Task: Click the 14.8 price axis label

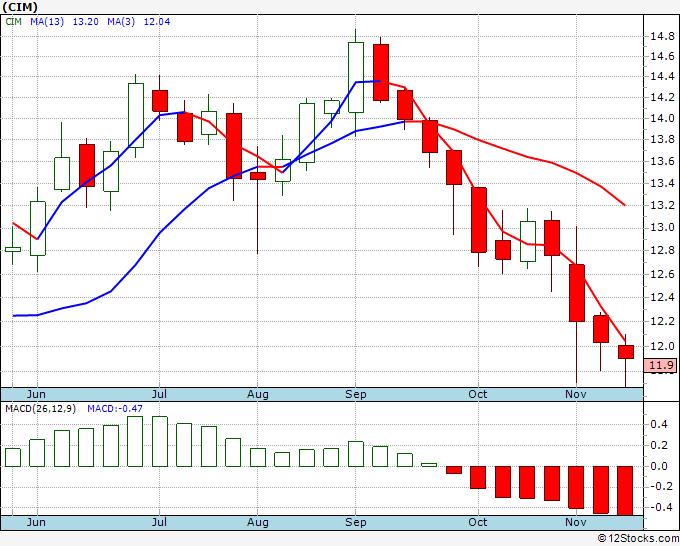Action: click(662, 36)
